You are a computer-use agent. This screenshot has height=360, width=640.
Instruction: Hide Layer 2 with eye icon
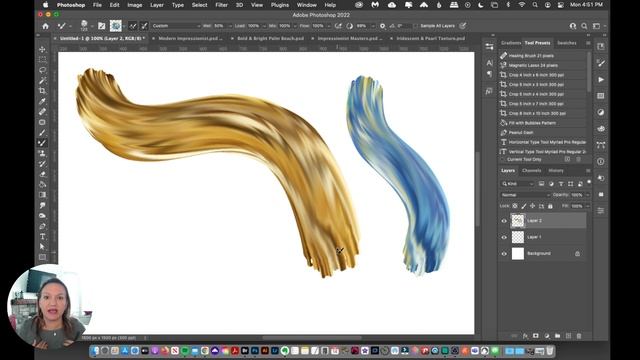504,221
